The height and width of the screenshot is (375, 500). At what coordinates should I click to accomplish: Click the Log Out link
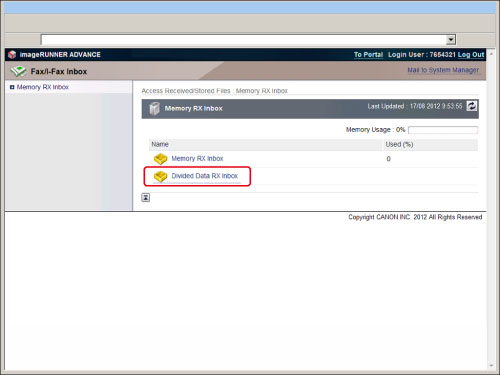[471, 55]
